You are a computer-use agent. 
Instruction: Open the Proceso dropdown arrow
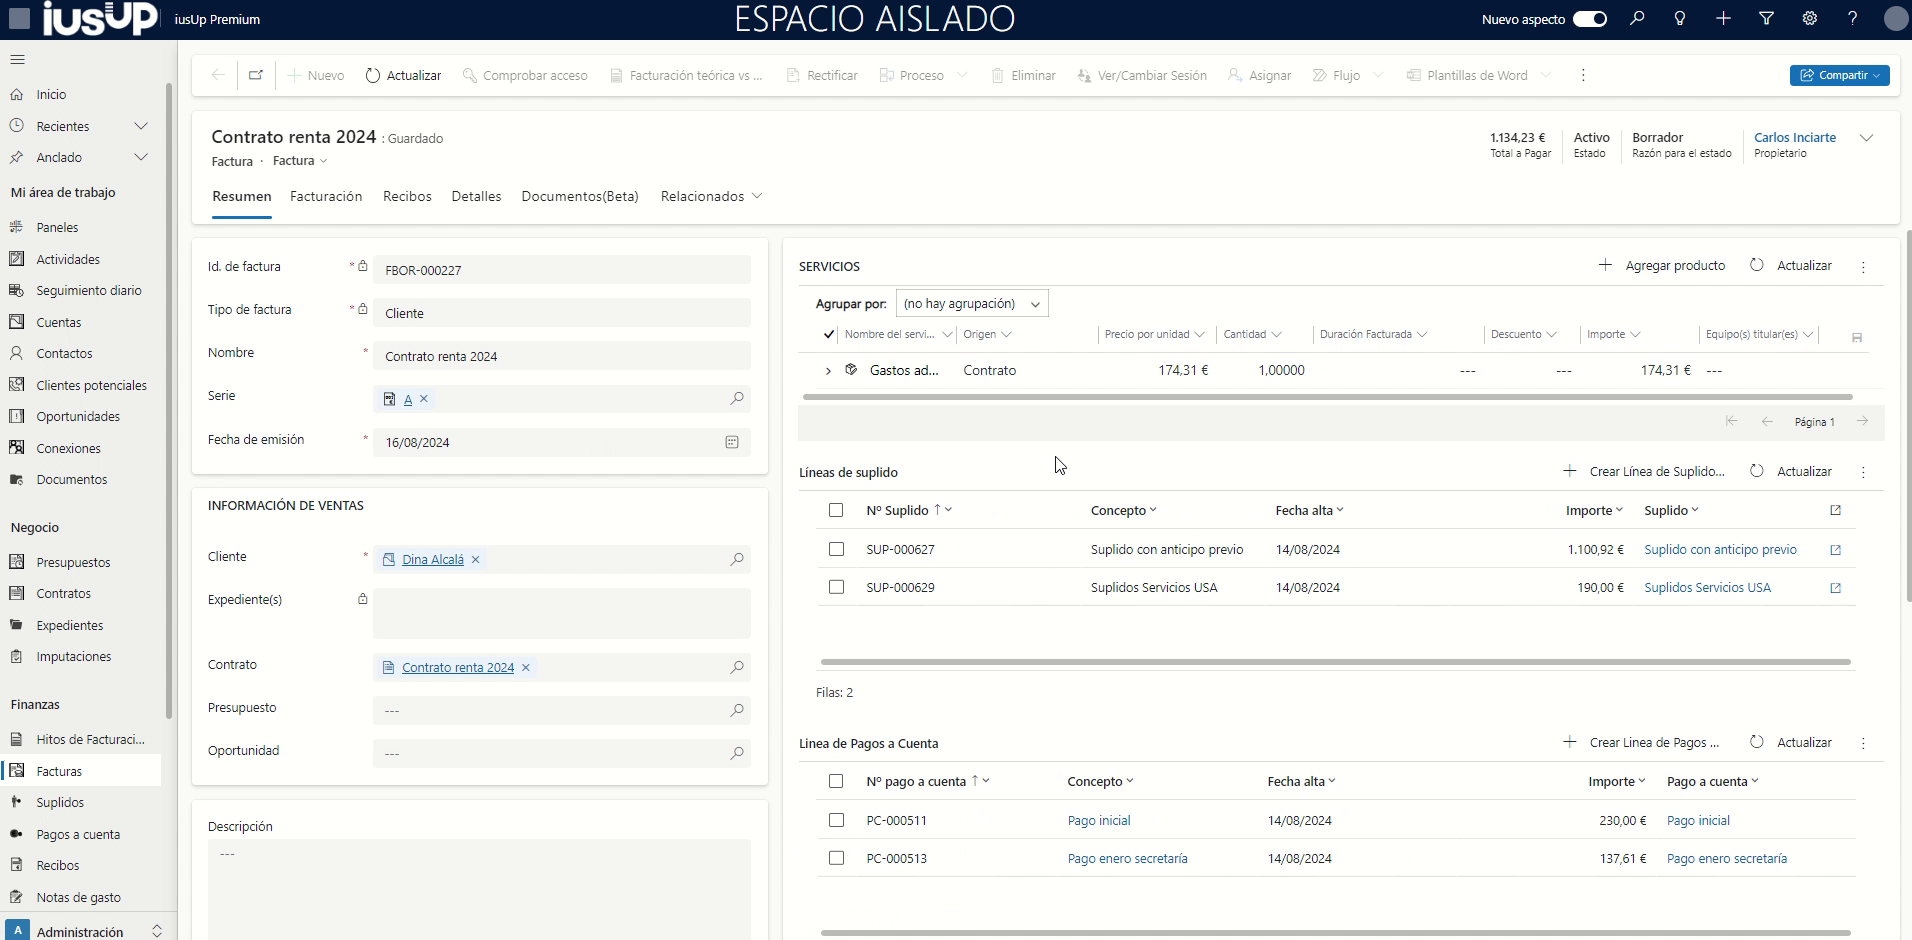coord(962,75)
